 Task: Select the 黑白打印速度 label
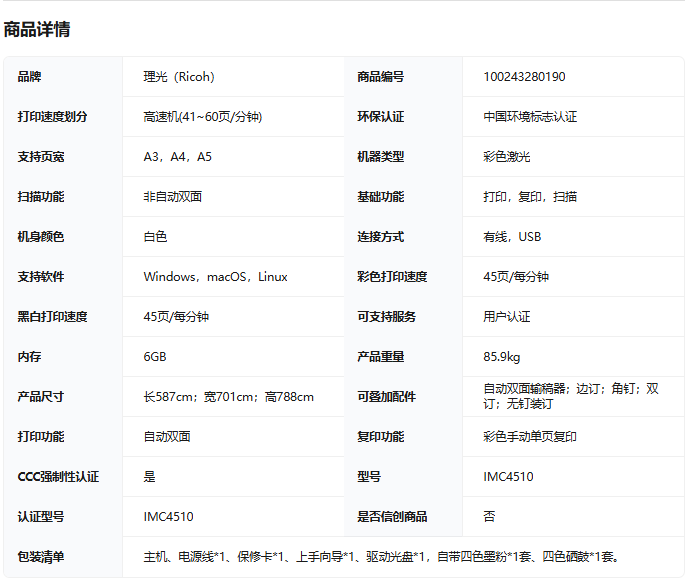52,317
